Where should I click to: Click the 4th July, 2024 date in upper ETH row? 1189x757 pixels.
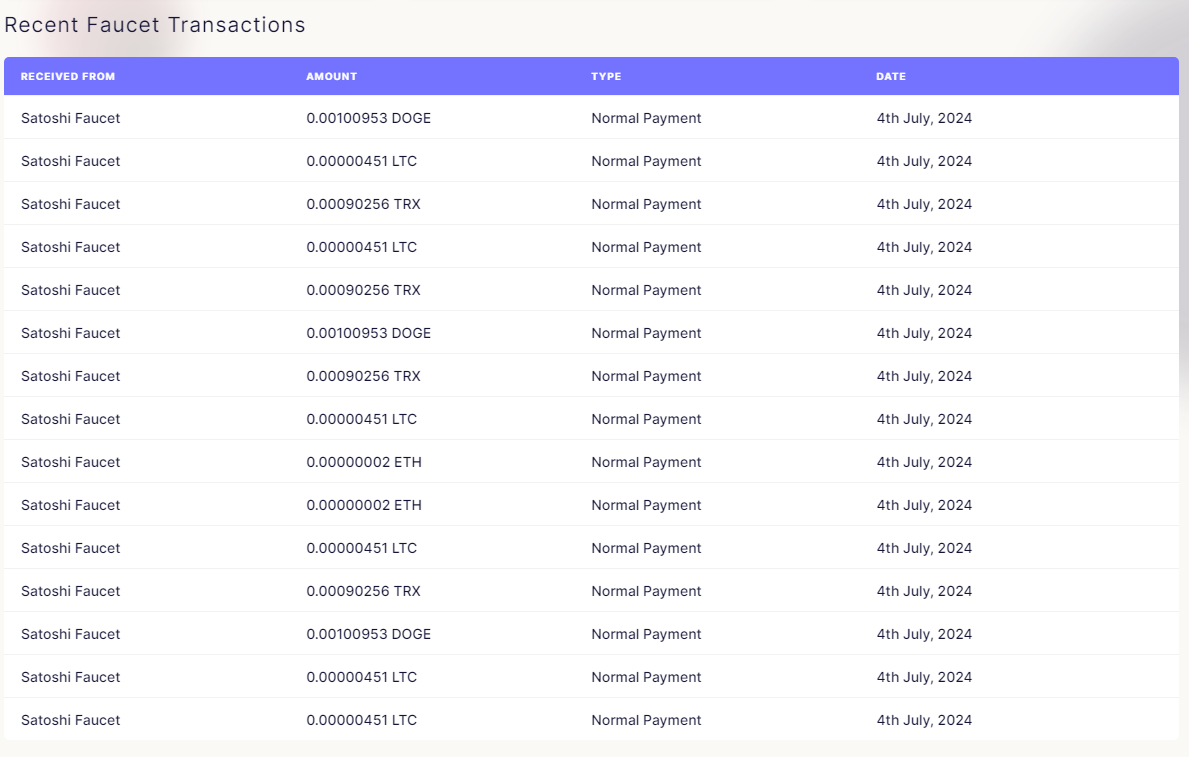click(x=924, y=463)
